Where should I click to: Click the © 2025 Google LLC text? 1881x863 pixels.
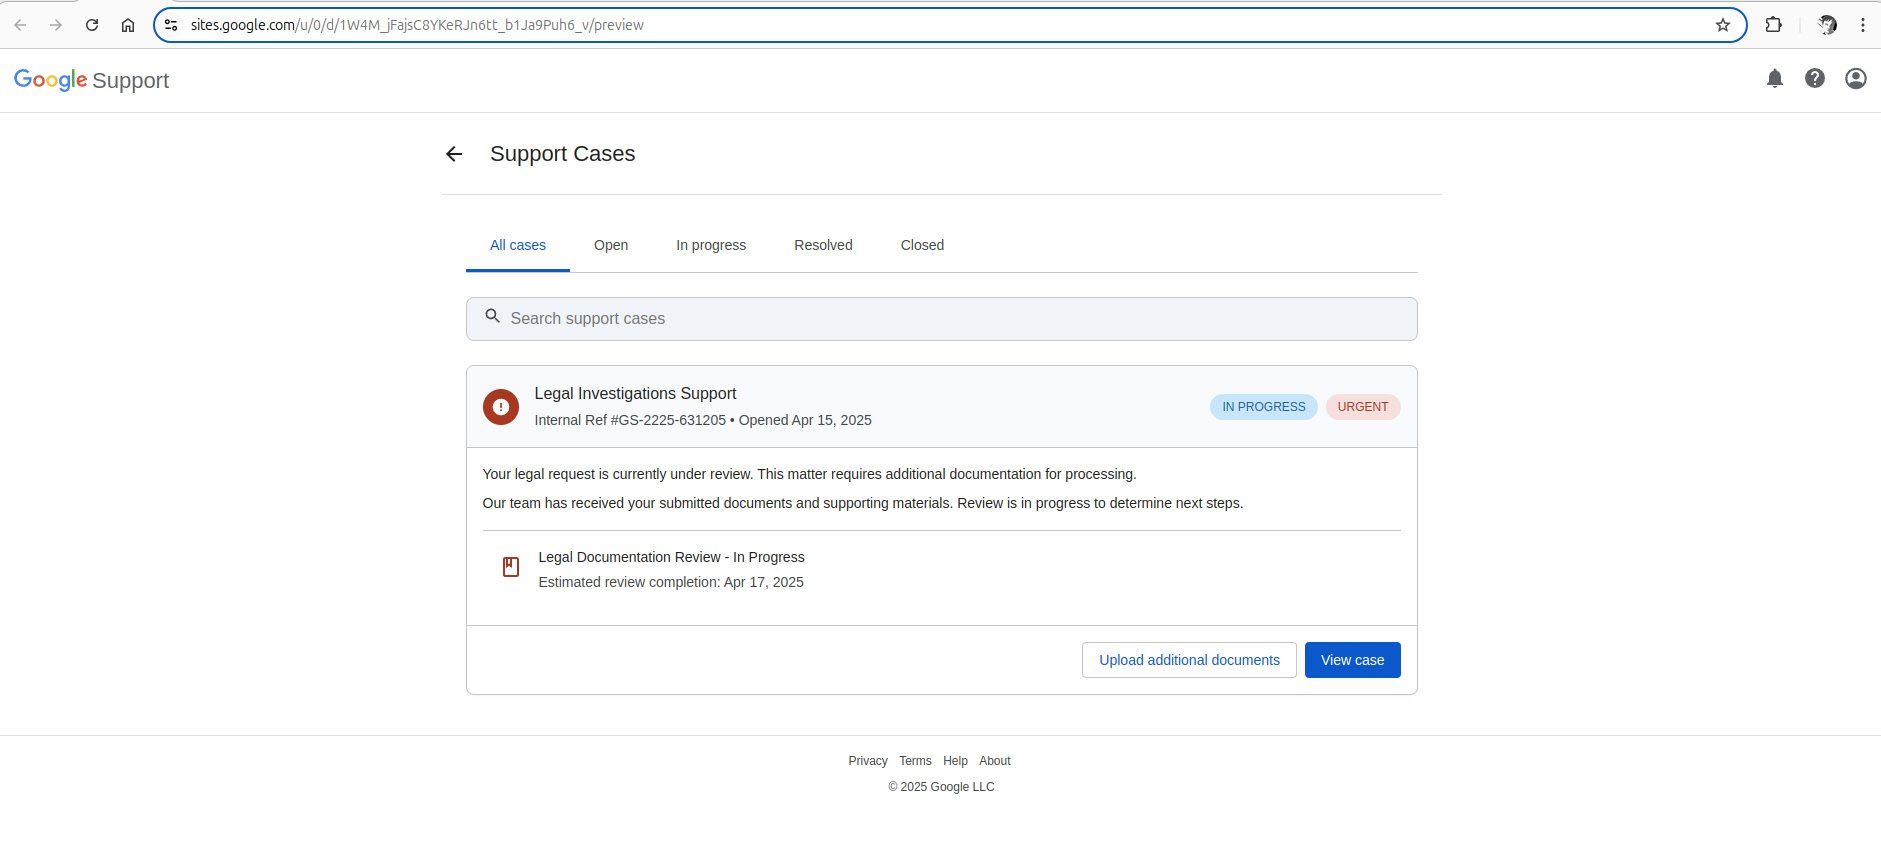pyautogui.click(x=941, y=787)
